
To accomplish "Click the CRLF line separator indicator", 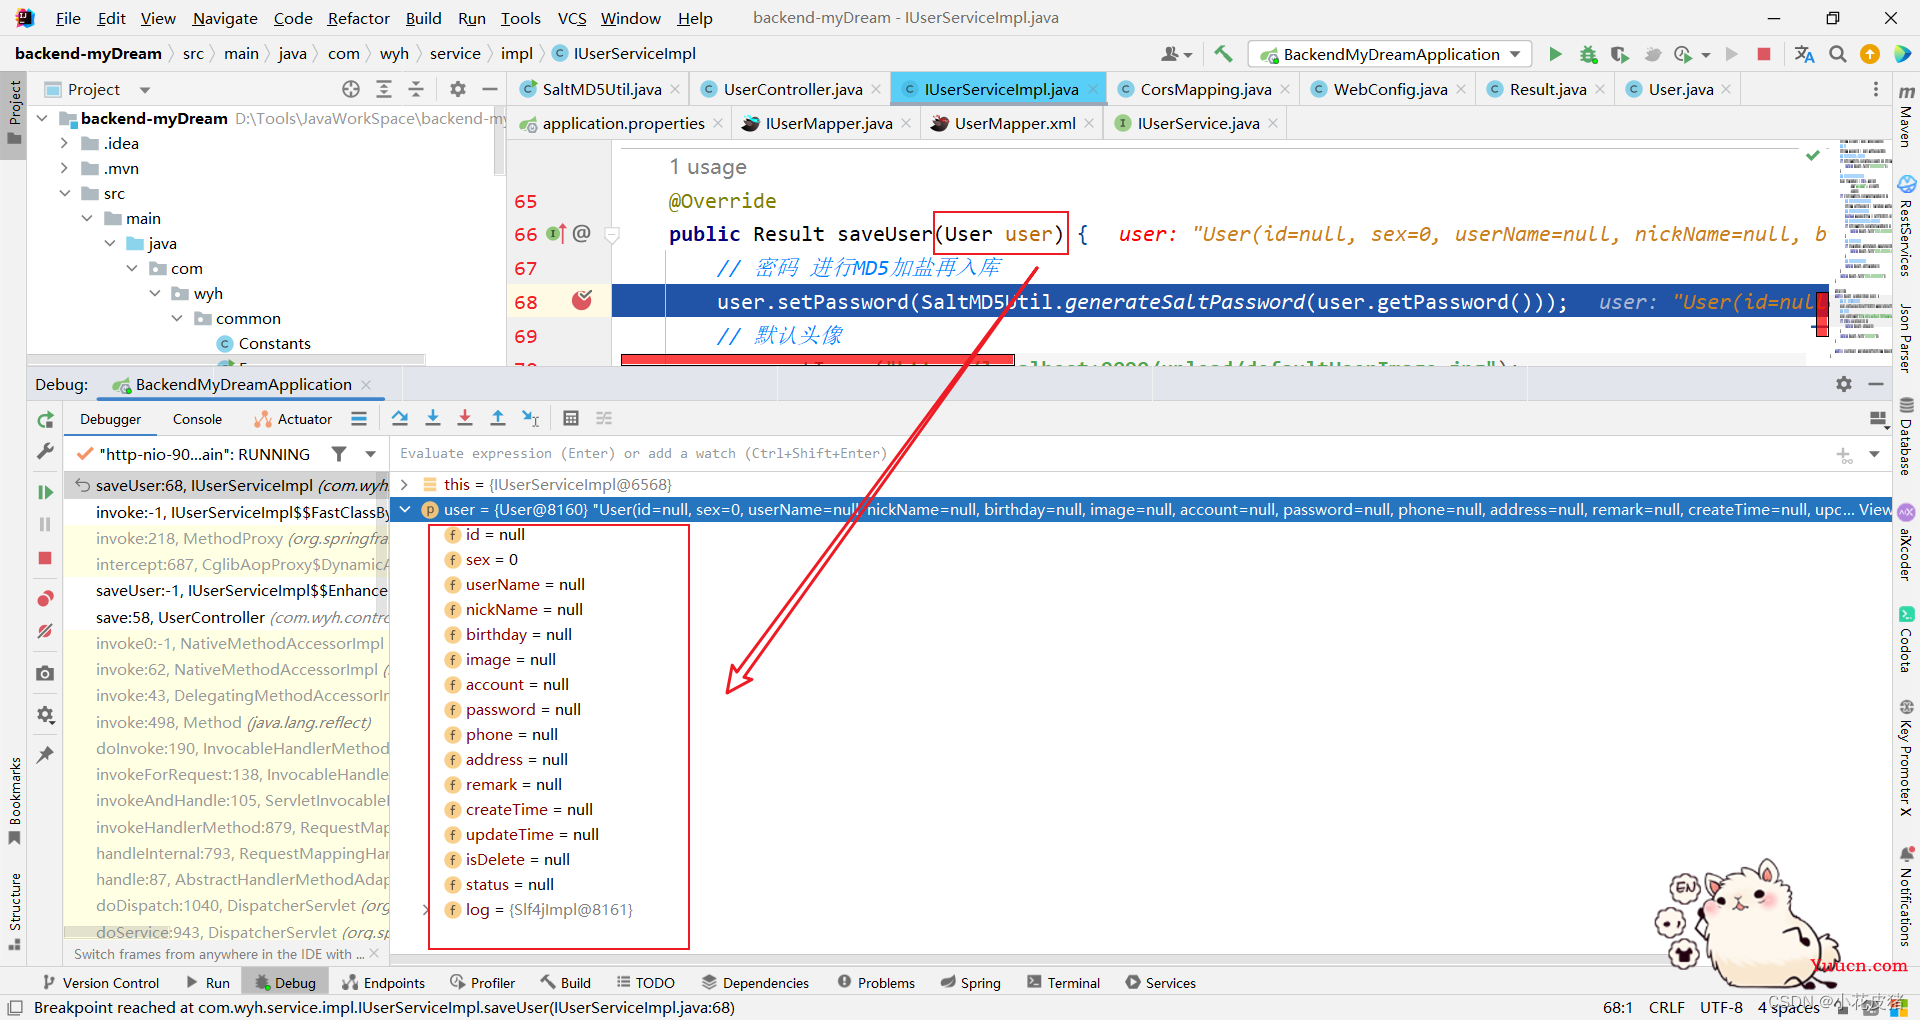I will (1667, 1007).
